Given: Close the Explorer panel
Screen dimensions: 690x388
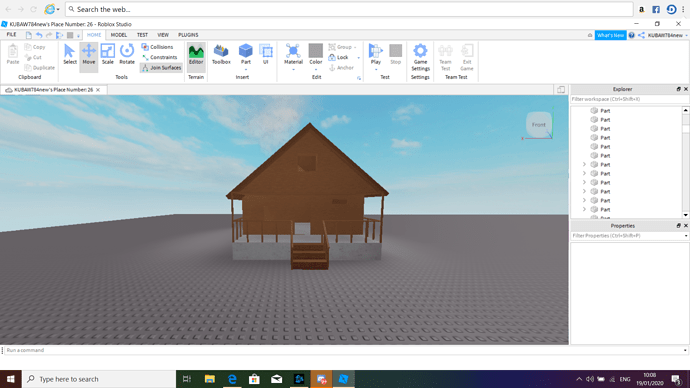Looking at the screenshot, I should coord(686,89).
